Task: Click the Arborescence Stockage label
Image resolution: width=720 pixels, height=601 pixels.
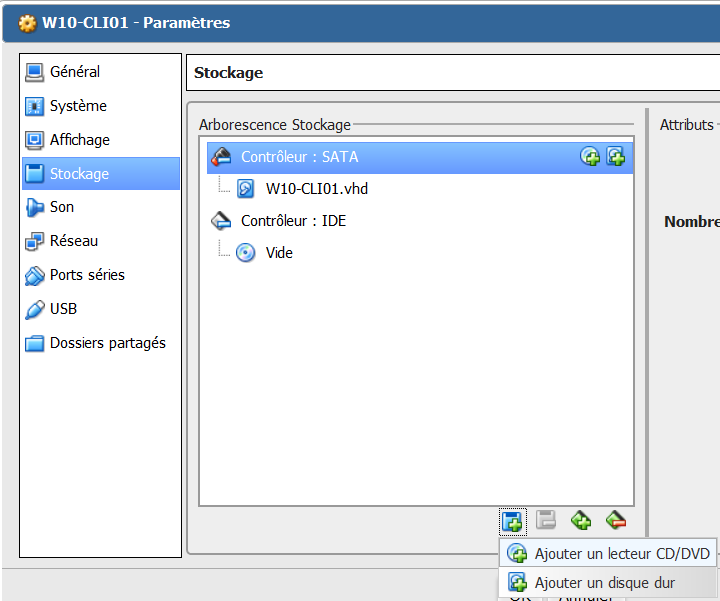Action: 275,125
